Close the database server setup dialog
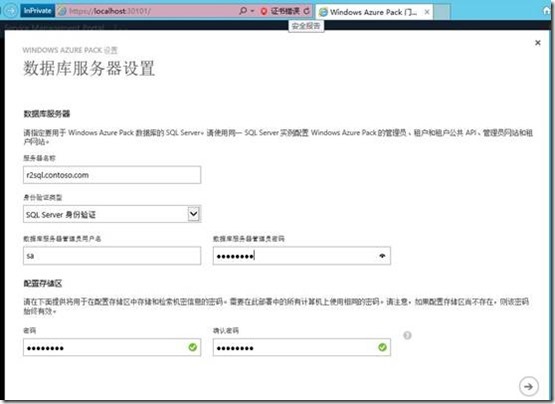The width and height of the screenshot is (555, 404). tap(538, 43)
